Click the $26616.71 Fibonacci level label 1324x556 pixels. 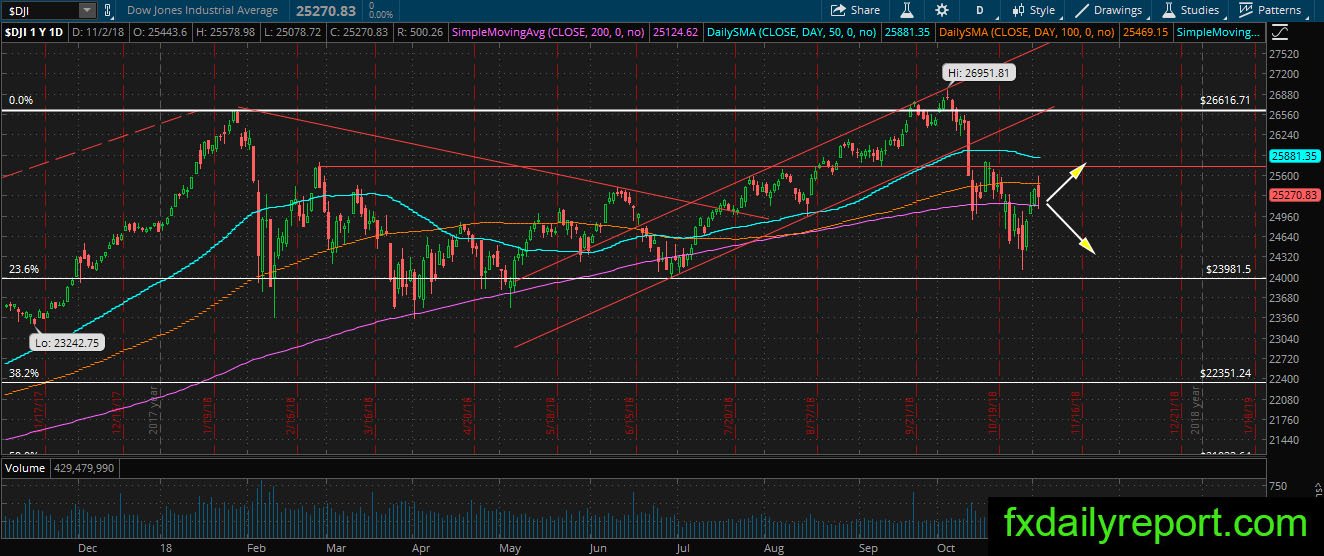pyautogui.click(x=1225, y=100)
